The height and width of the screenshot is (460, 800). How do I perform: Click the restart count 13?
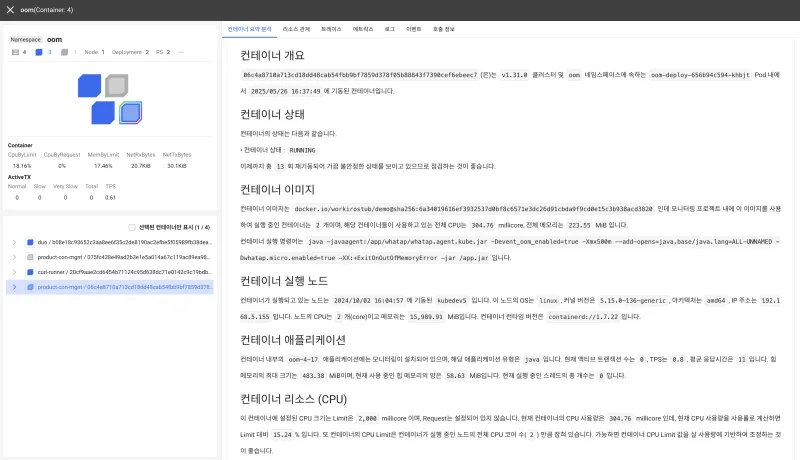pyautogui.click(x=280, y=166)
